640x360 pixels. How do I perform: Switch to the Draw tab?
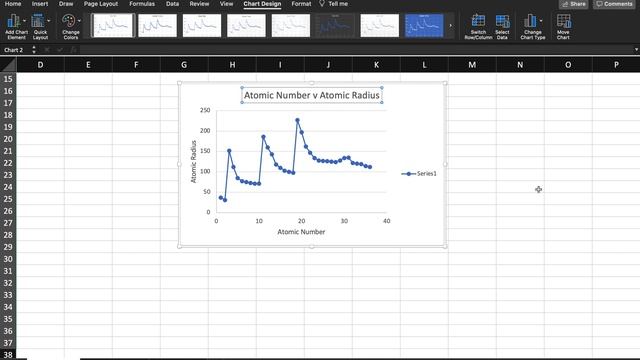(66, 4)
